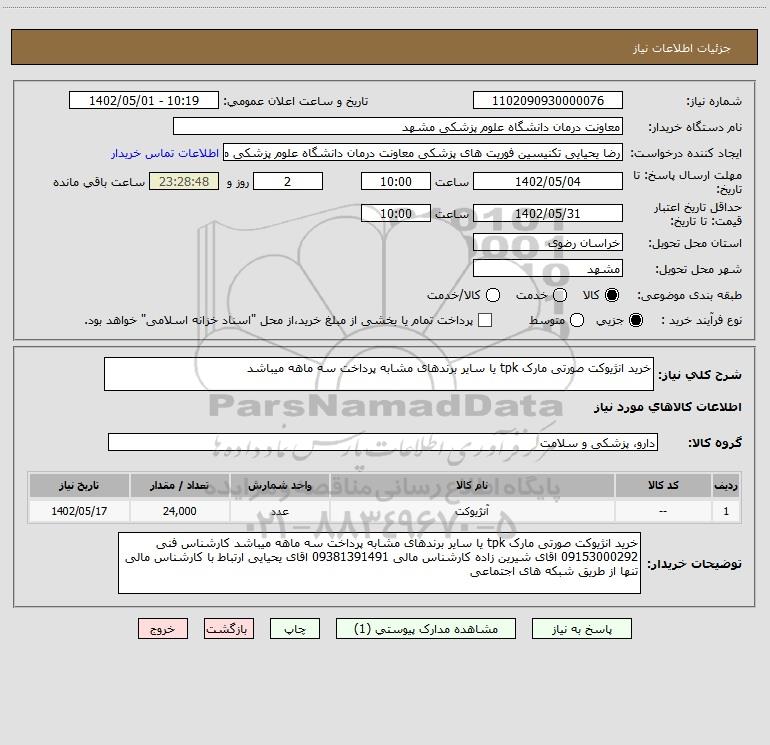
Task: Click the ردیف column header
Action: click(x=726, y=485)
